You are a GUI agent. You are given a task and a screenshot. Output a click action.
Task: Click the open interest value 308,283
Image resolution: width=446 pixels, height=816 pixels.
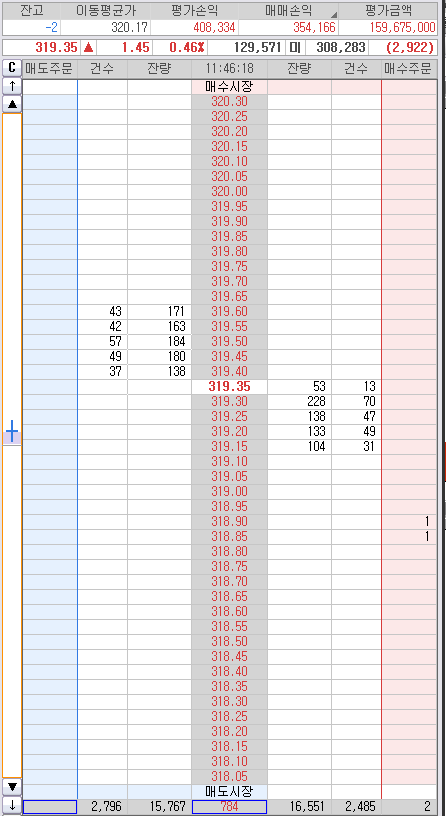pos(337,48)
